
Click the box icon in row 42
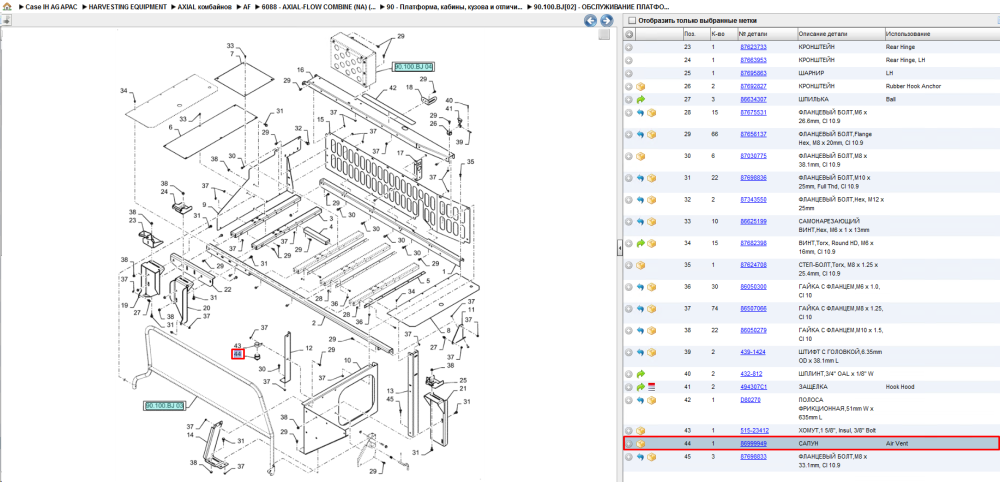pyautogui.click(x=652, y=400)
